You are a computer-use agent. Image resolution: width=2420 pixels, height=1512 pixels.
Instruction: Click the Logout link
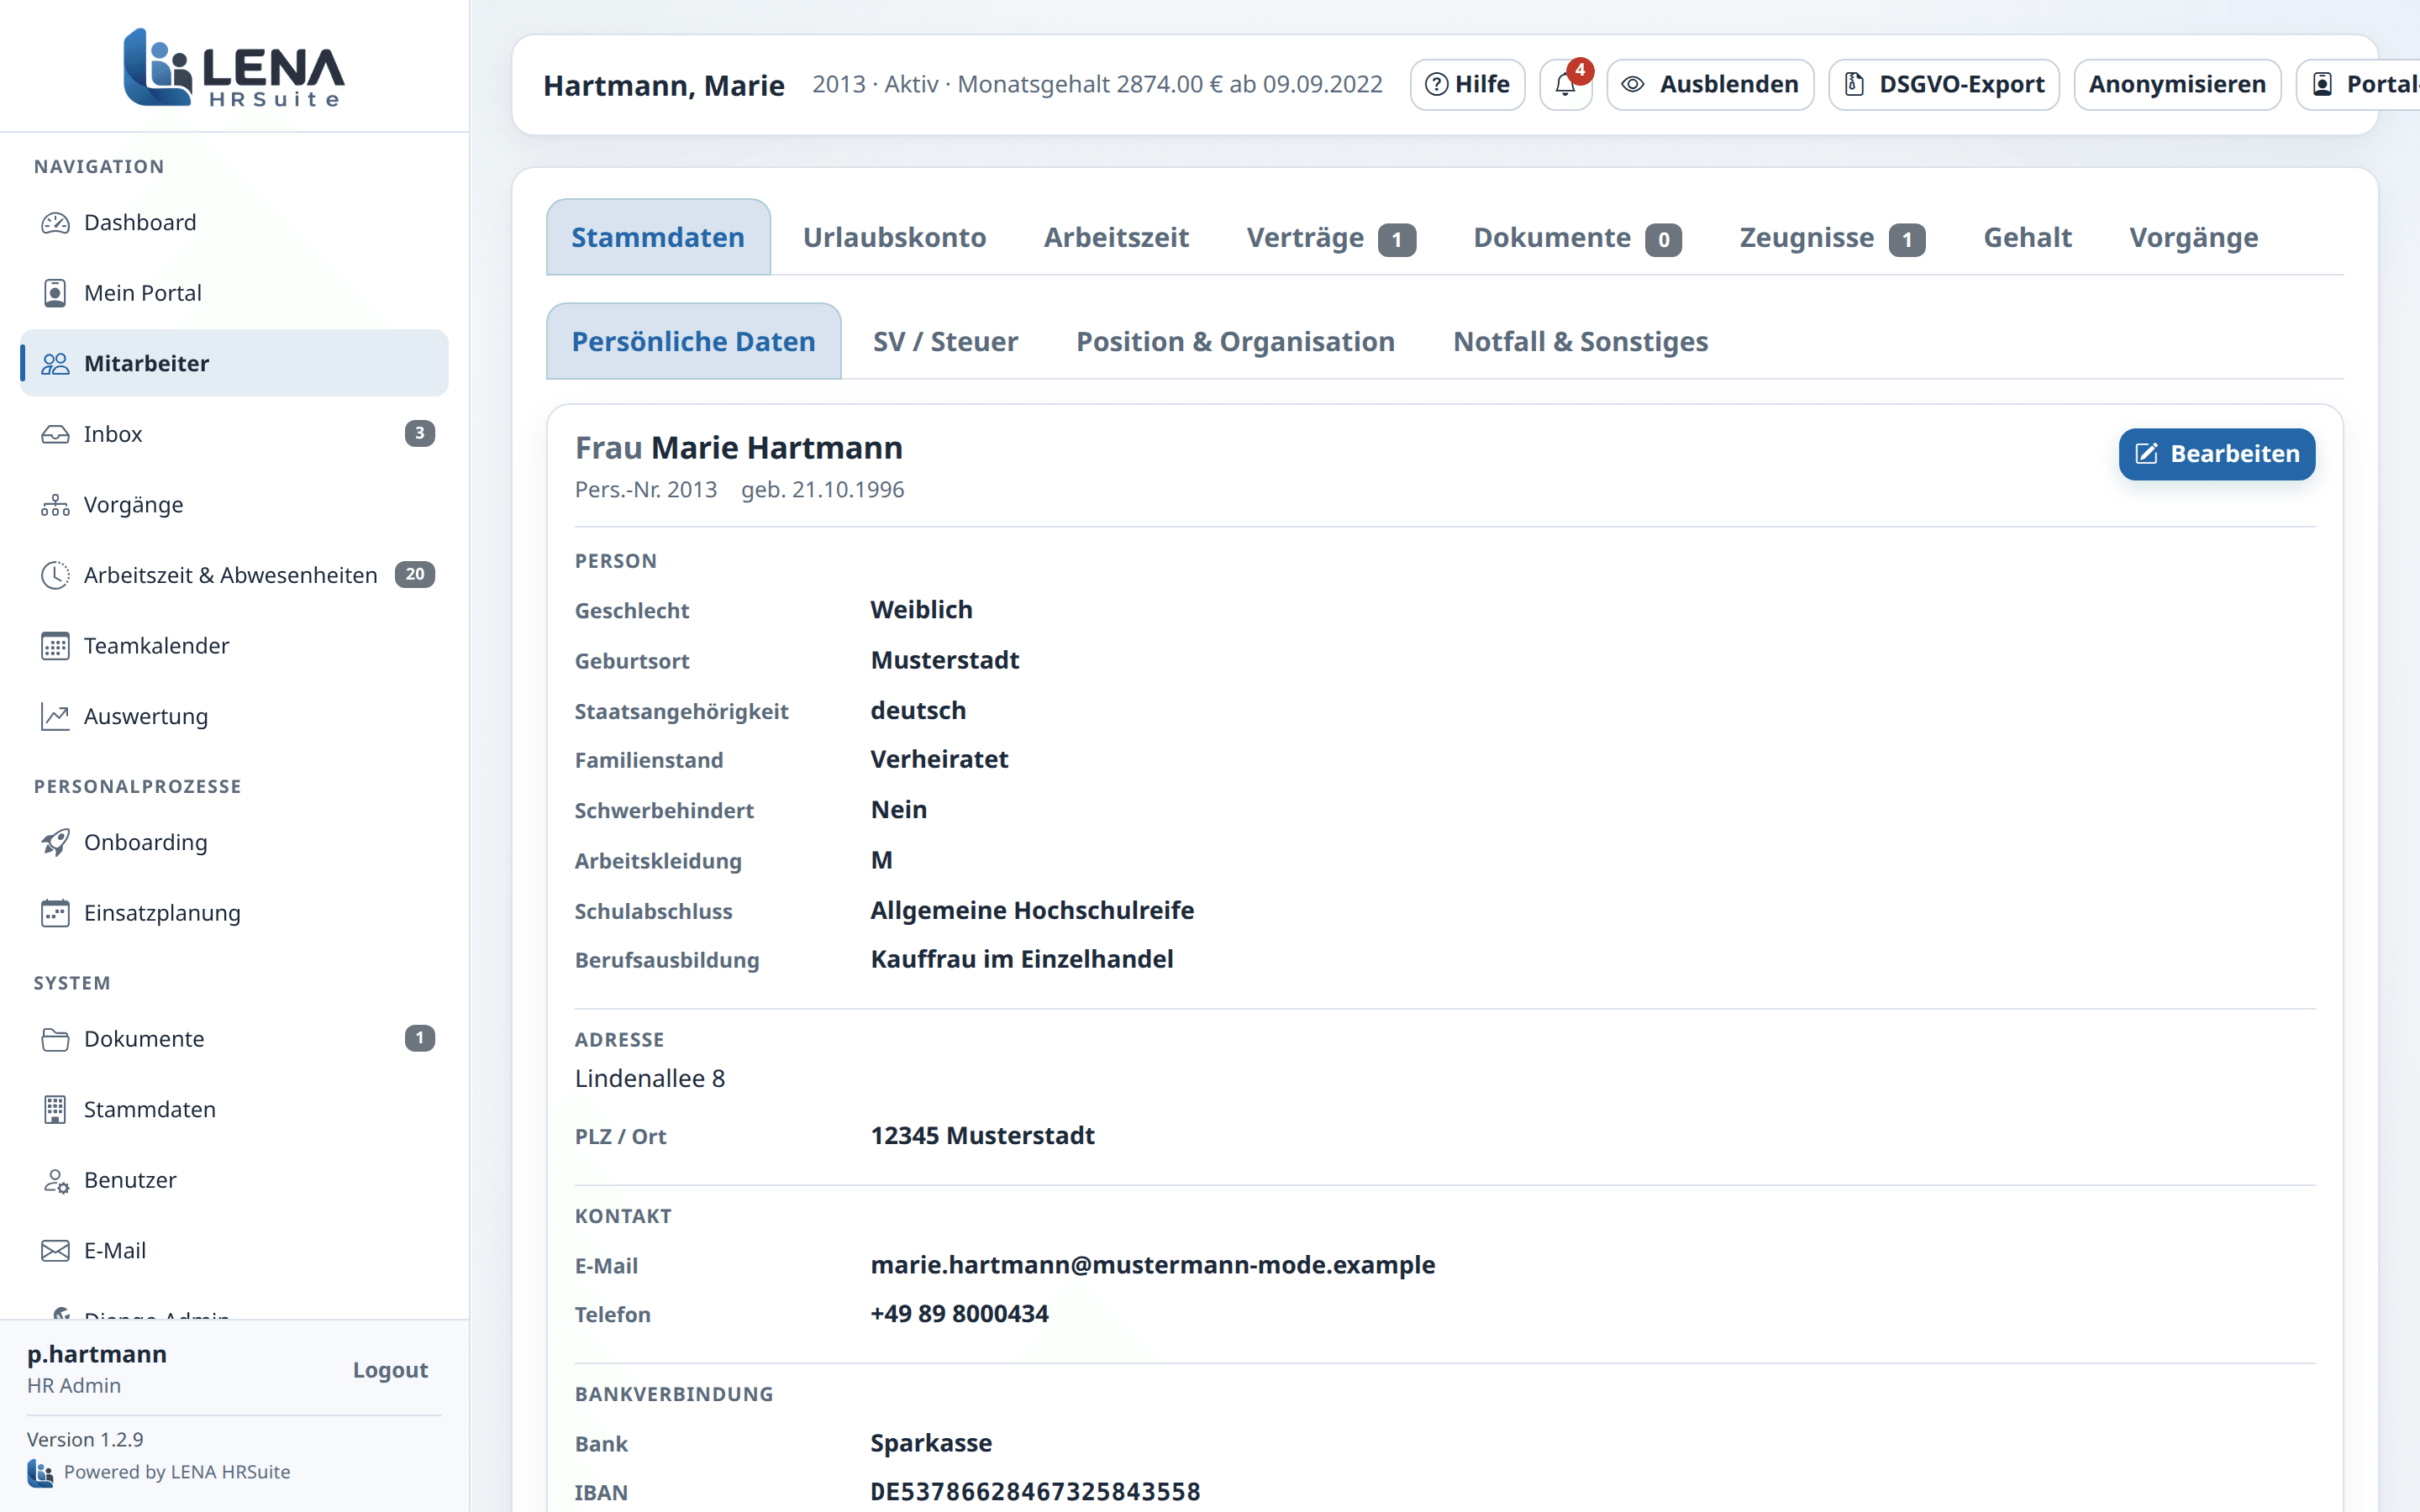click(390, 1370)
